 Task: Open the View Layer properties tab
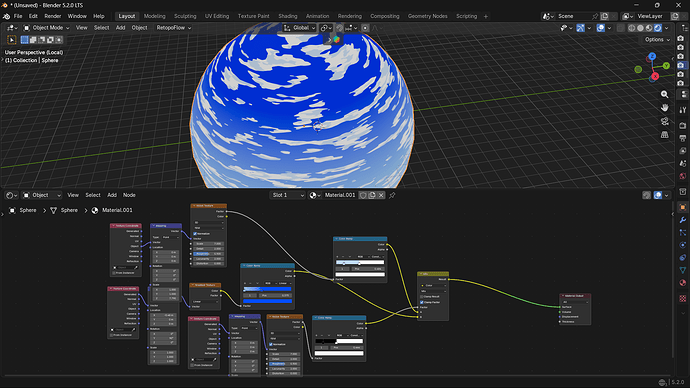(683, 151)
